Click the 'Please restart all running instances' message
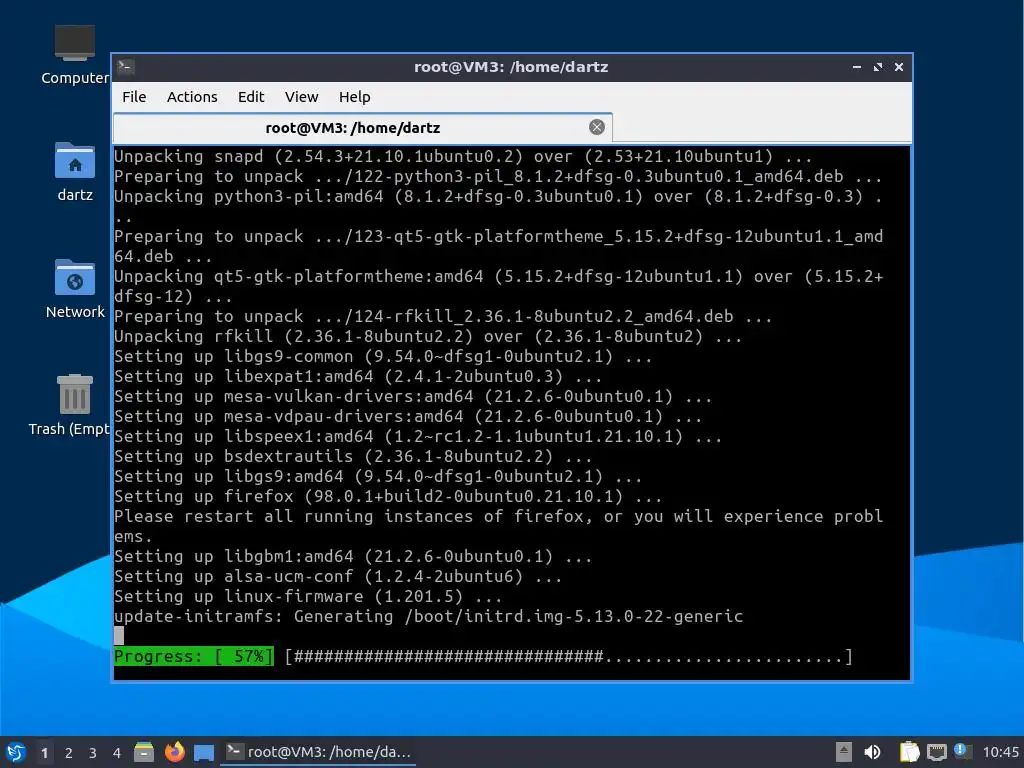Screen dimensions: 1024x768 click(498, 526)
